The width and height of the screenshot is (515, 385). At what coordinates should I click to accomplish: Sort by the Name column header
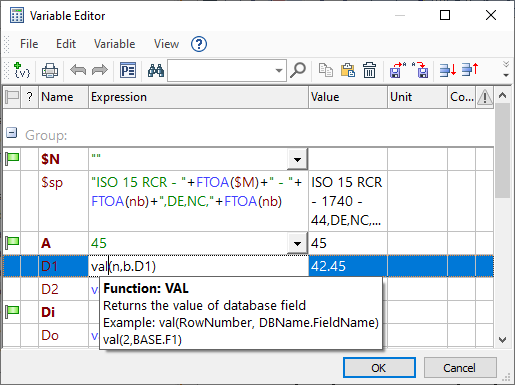pos(64,97)
